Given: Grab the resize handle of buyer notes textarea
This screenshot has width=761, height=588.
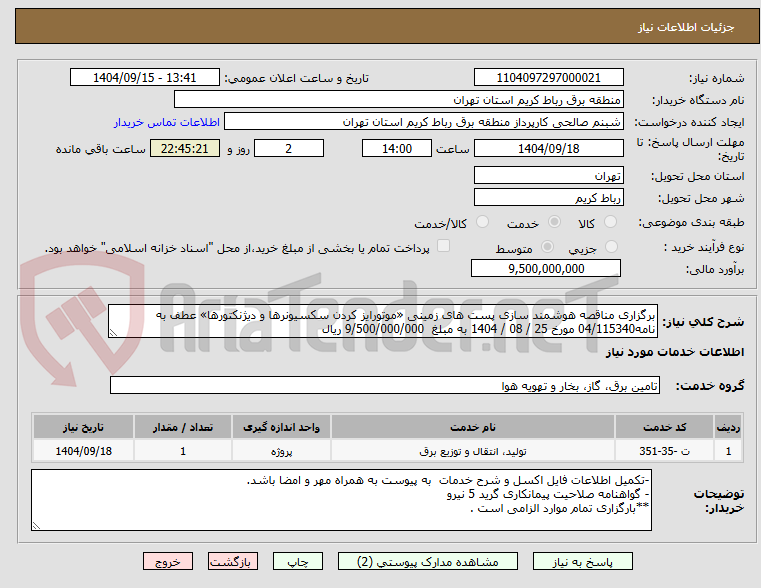Looking at the screenshot, I should coord(36,525).
